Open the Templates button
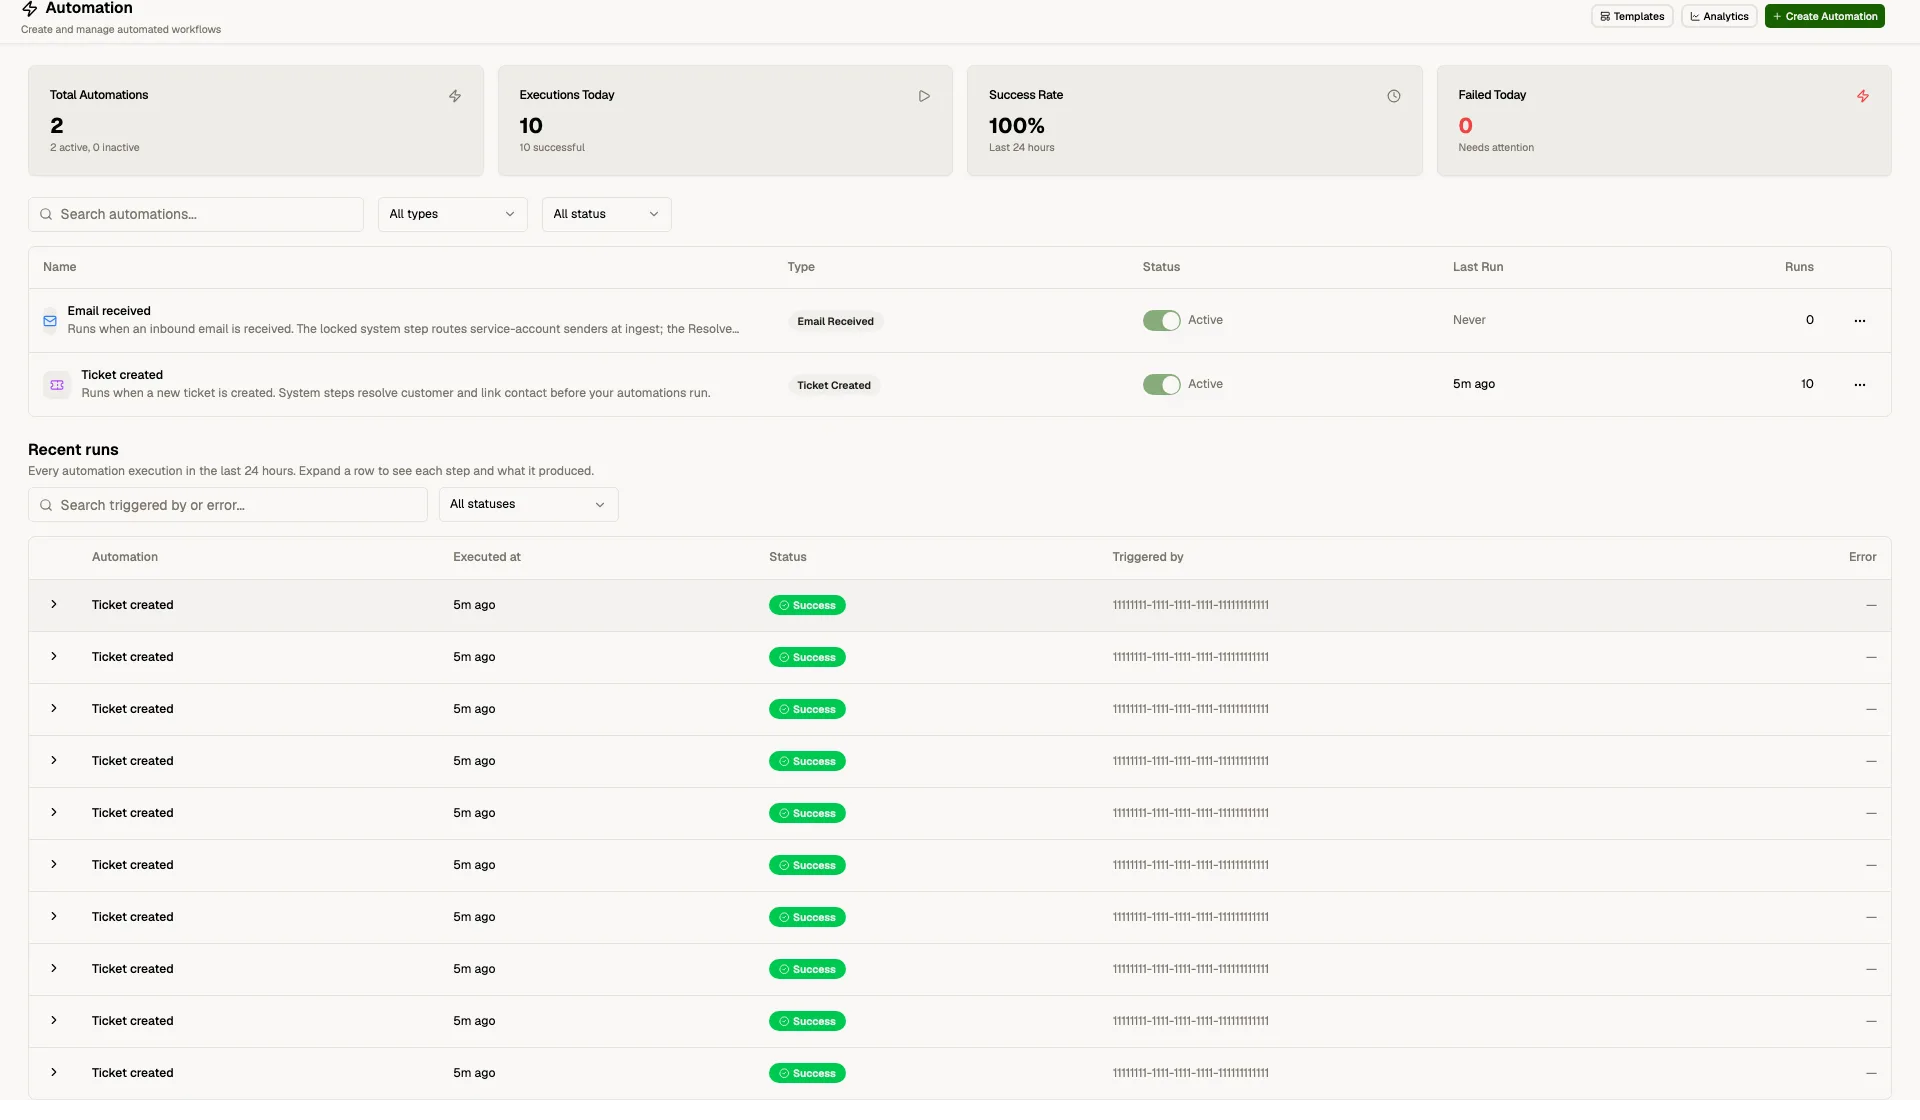This screenshot has height=1120, width=1920. tap(1632, 16)
